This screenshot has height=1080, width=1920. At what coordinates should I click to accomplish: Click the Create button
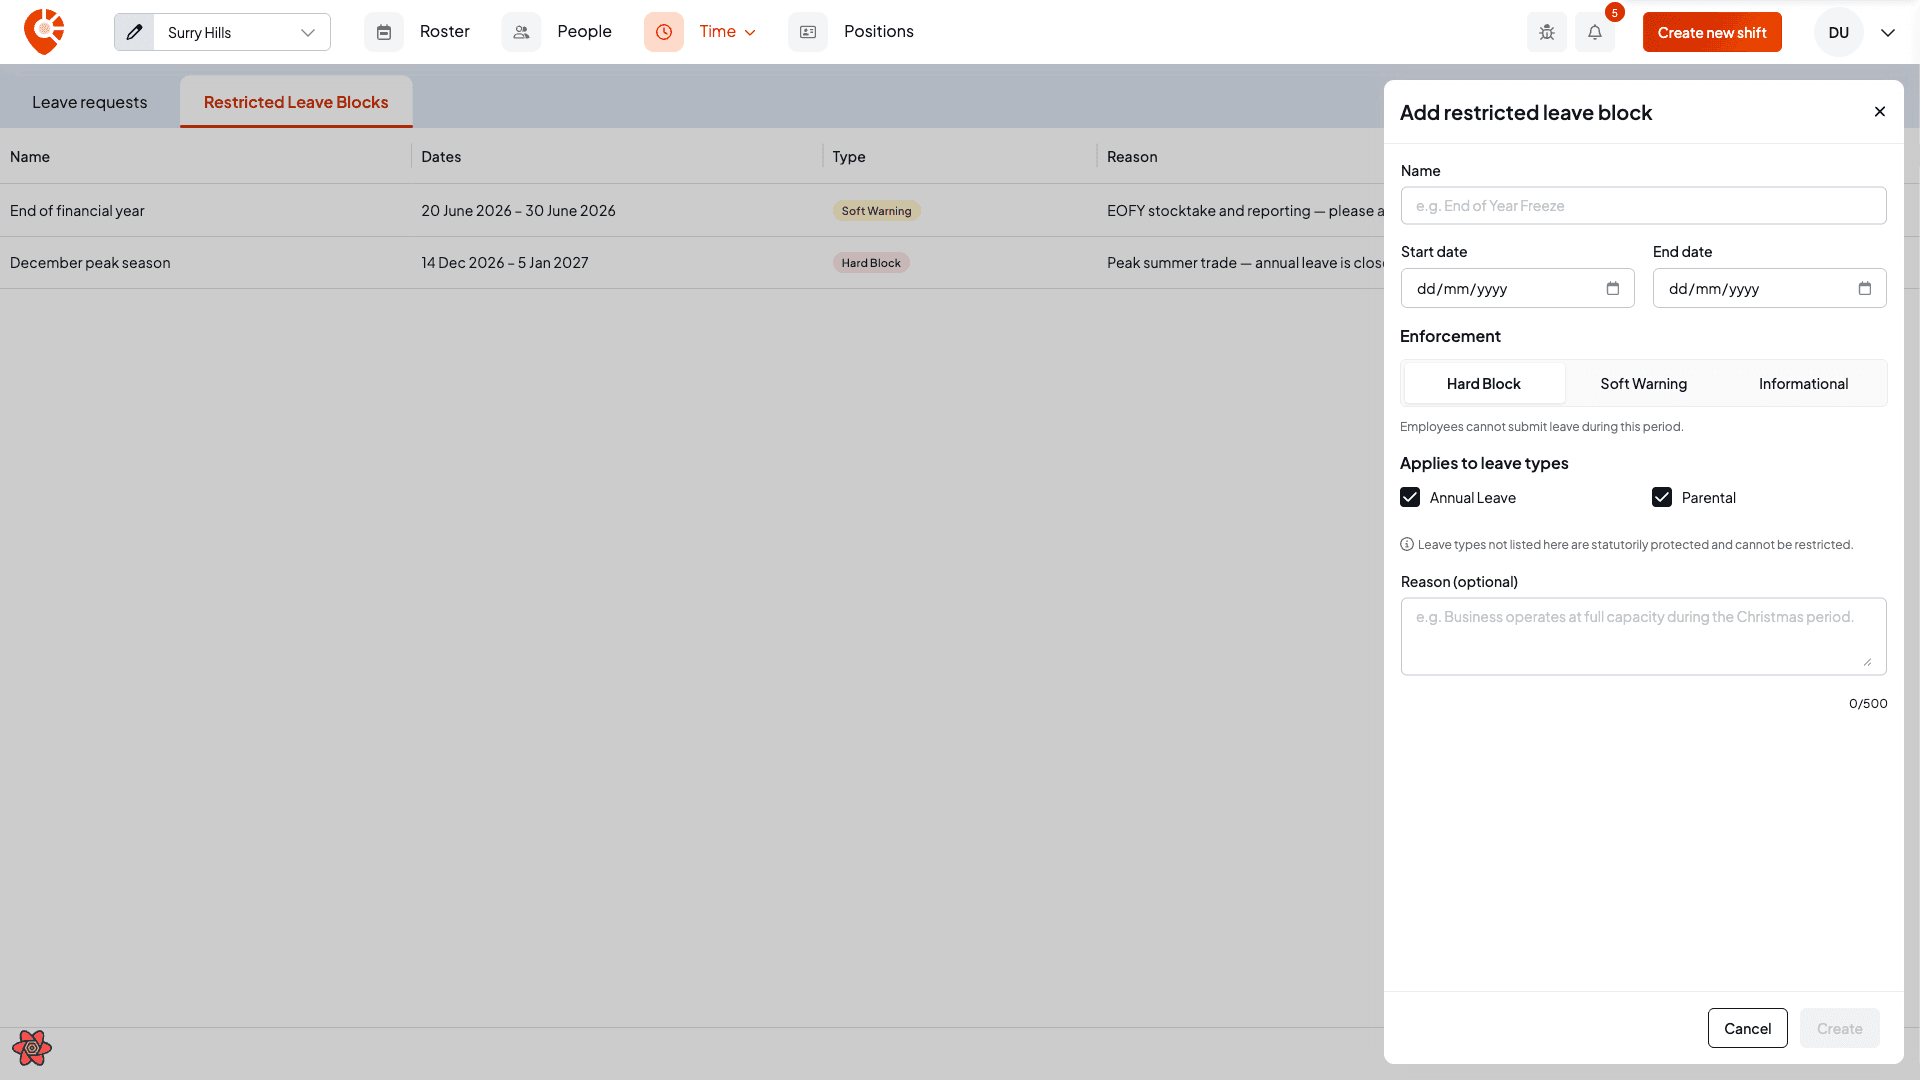(x=1839, y=1028)
